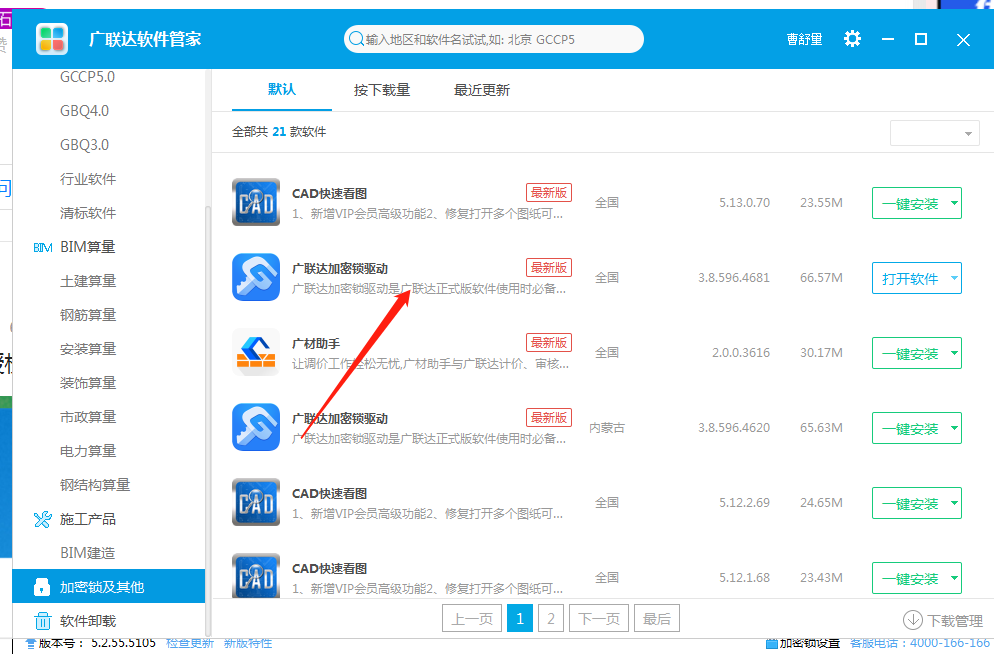
Task: Select GBQ3.0 in the sidebar
Action: coord(84,145)
